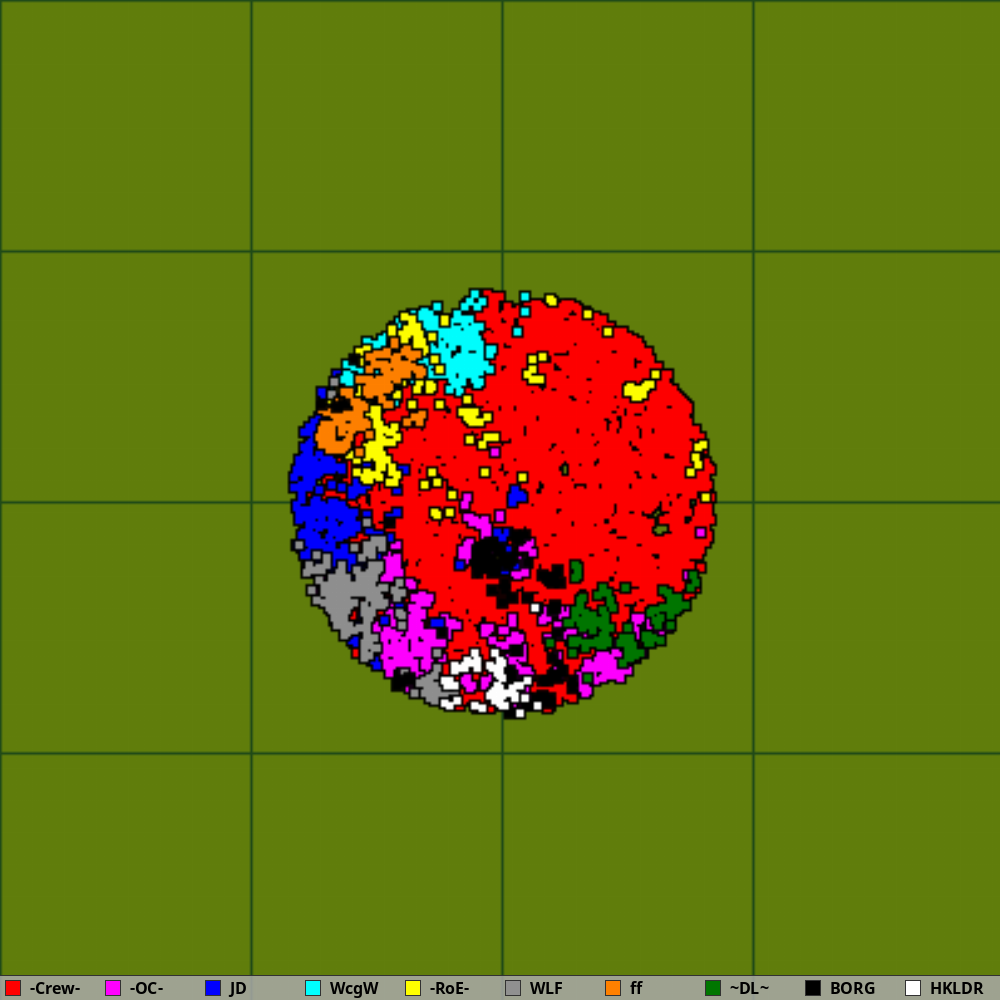Click the orange ff legend swatch
The image size is (1000, 1000).
(x=613, y=988)
